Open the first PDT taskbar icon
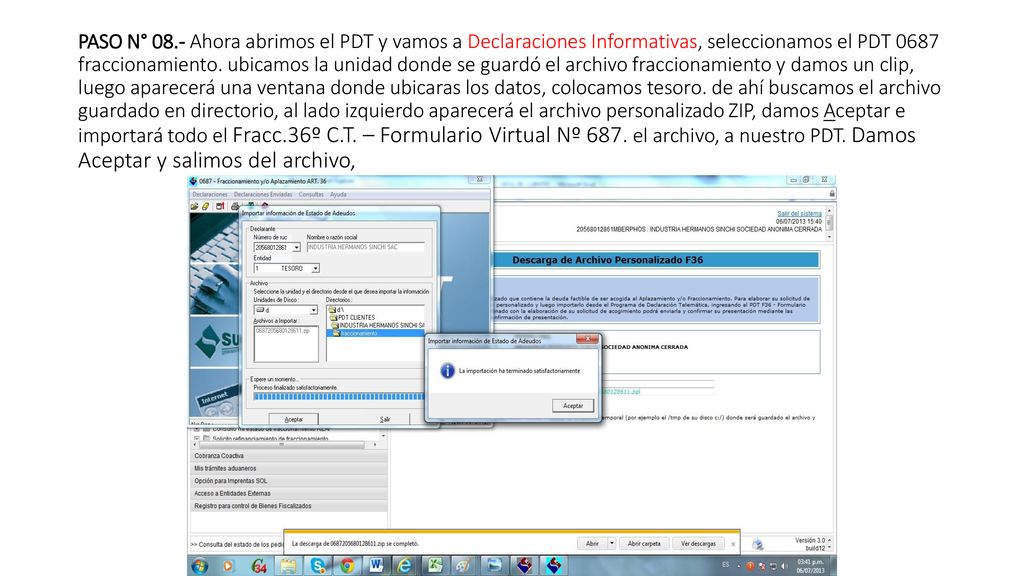This screenshot has height=576, width=1024. [524, 566]
